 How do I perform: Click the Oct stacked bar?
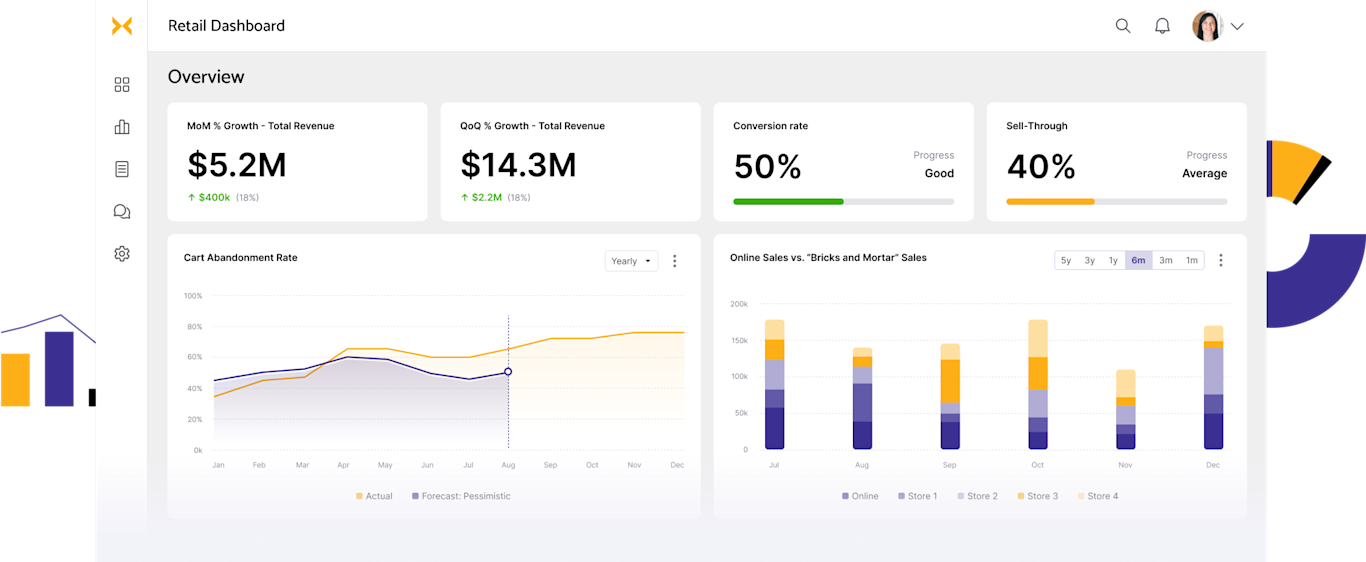click(x=1038, y=384)
